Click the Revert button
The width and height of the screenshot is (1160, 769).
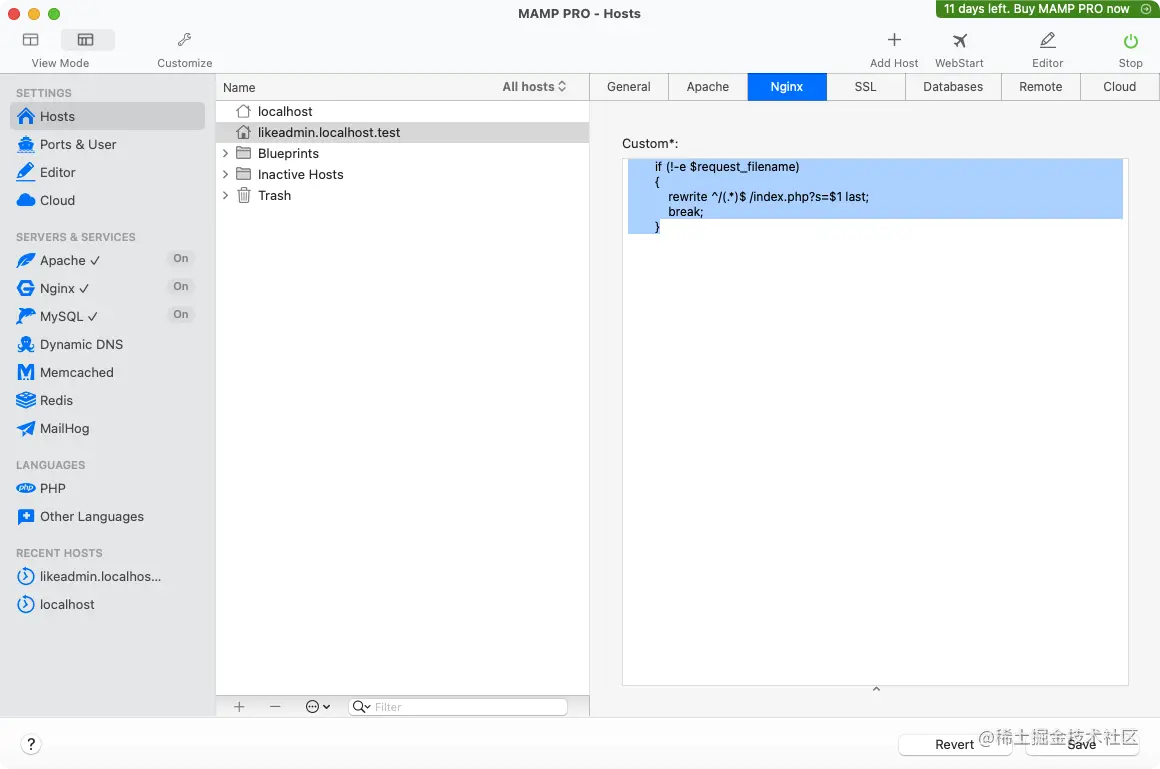point(954,745)
